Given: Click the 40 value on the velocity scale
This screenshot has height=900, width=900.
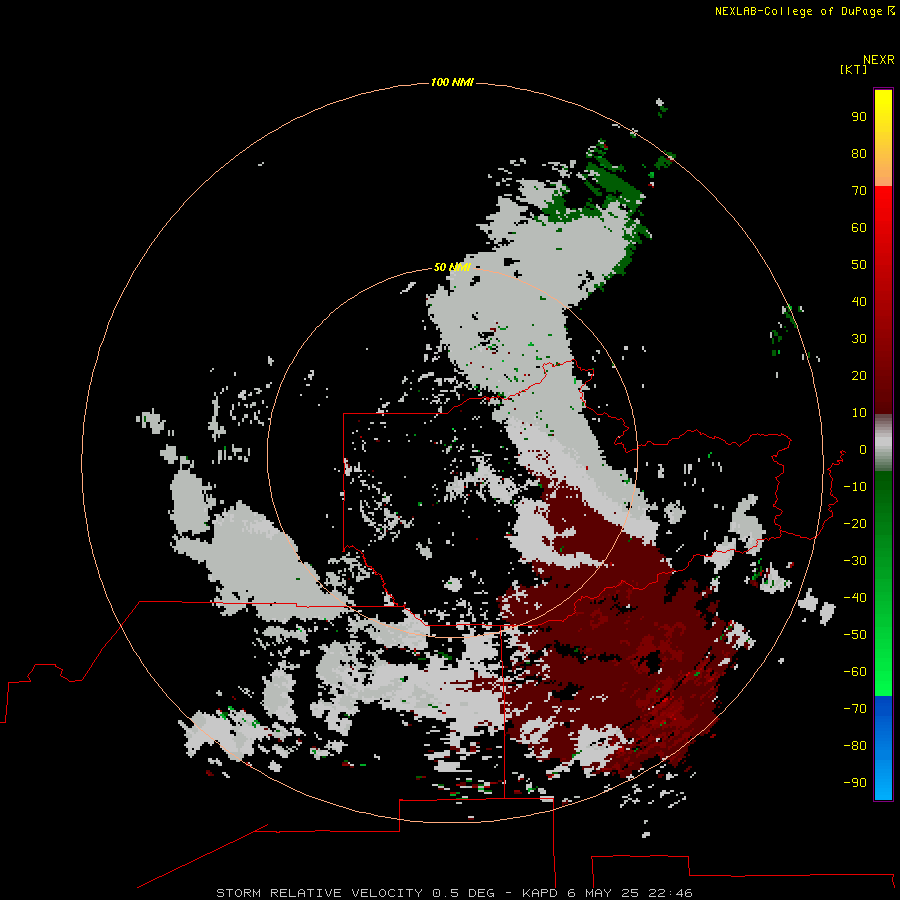Looking at the screenshot, I should tap(859, 301).
